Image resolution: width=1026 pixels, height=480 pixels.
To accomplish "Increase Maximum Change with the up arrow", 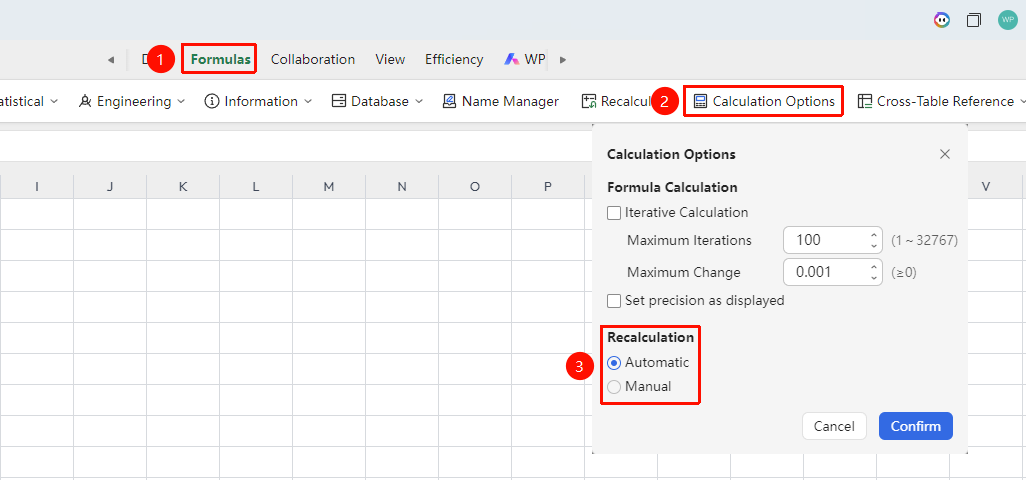I will click(x=874, y=267).
